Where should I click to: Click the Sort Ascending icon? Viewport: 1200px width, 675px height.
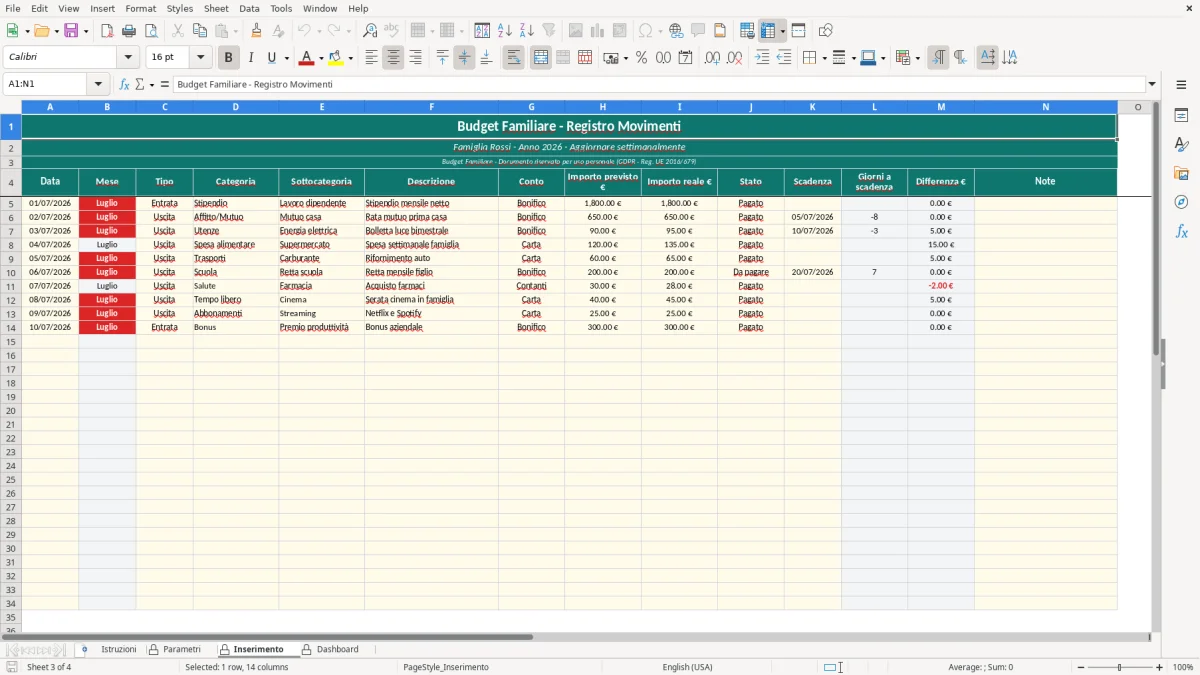pos(505,31)
